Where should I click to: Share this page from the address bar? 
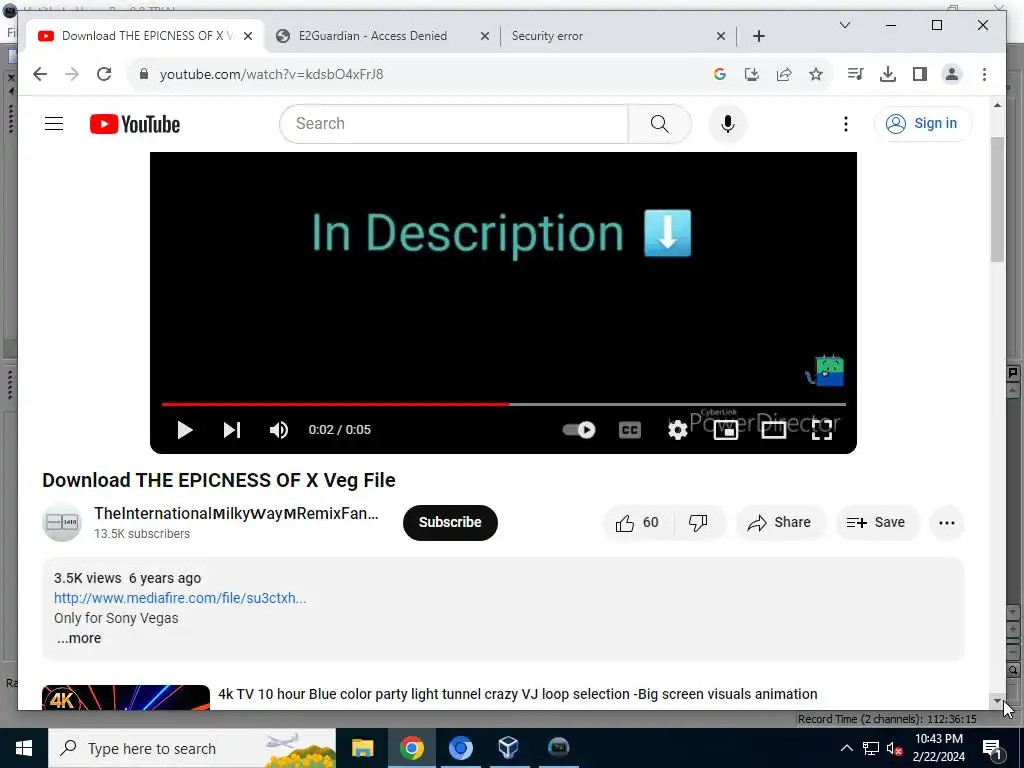[784, 74]
